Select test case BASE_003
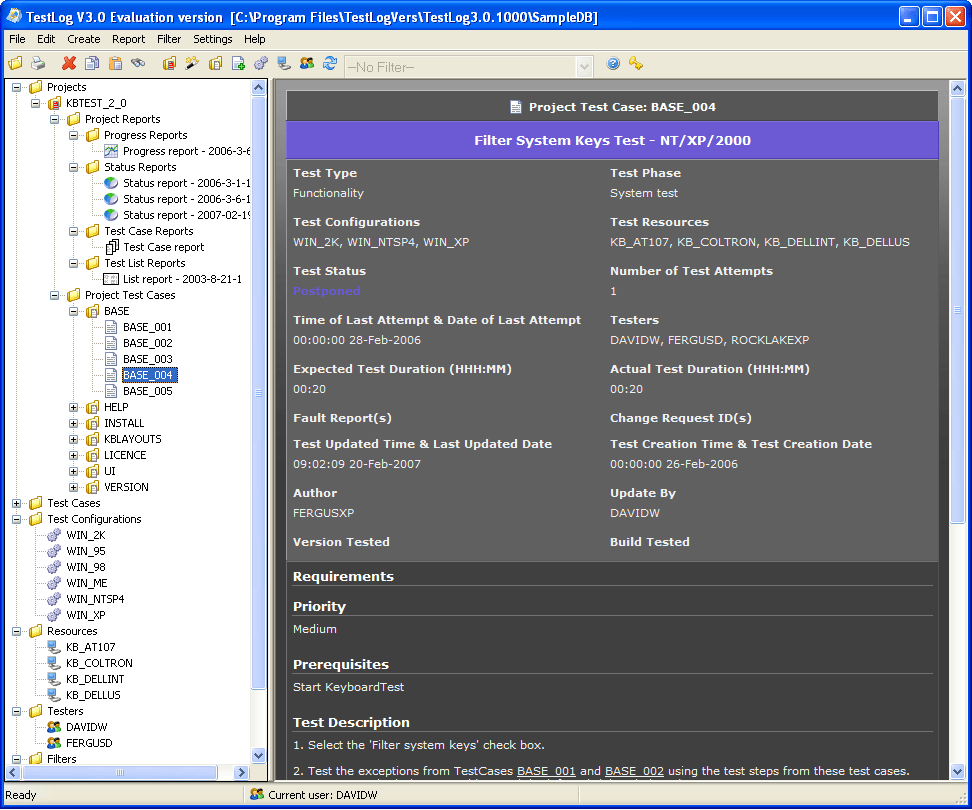Image resolution: width=972 pixels, height=810 pixels. click(x=148, y=359)
